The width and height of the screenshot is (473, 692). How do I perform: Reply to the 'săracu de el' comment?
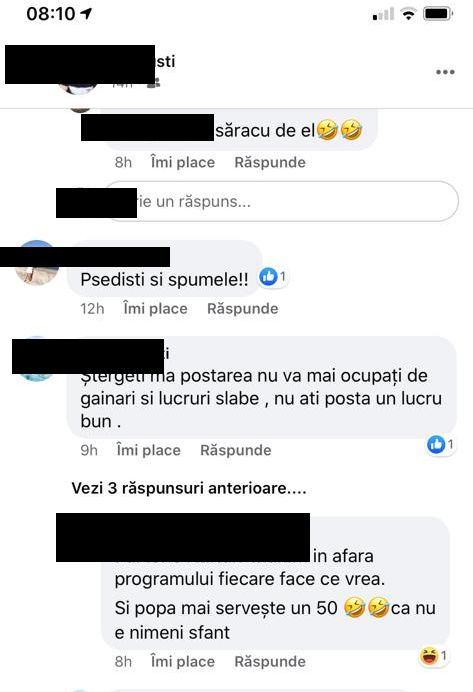(270, 162)
